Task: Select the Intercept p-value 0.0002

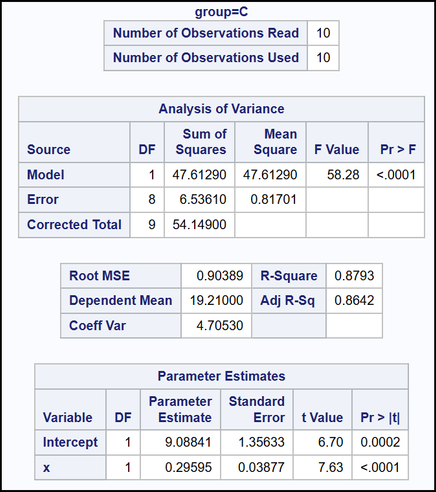Action: click(380, 442)
